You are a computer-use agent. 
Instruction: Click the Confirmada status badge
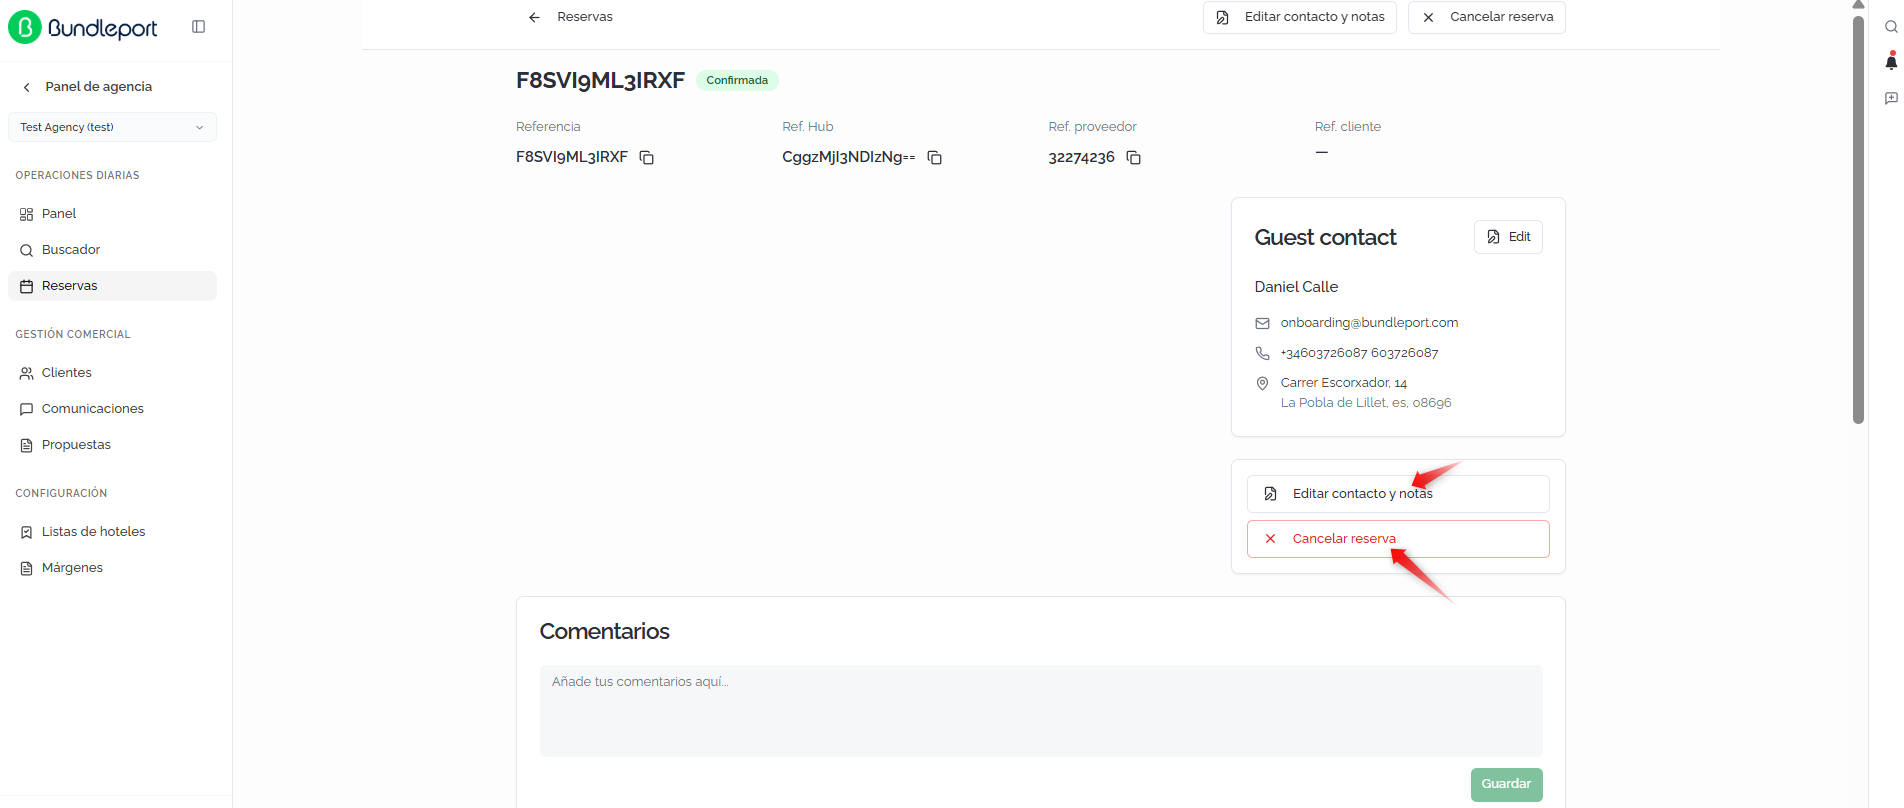737,80
